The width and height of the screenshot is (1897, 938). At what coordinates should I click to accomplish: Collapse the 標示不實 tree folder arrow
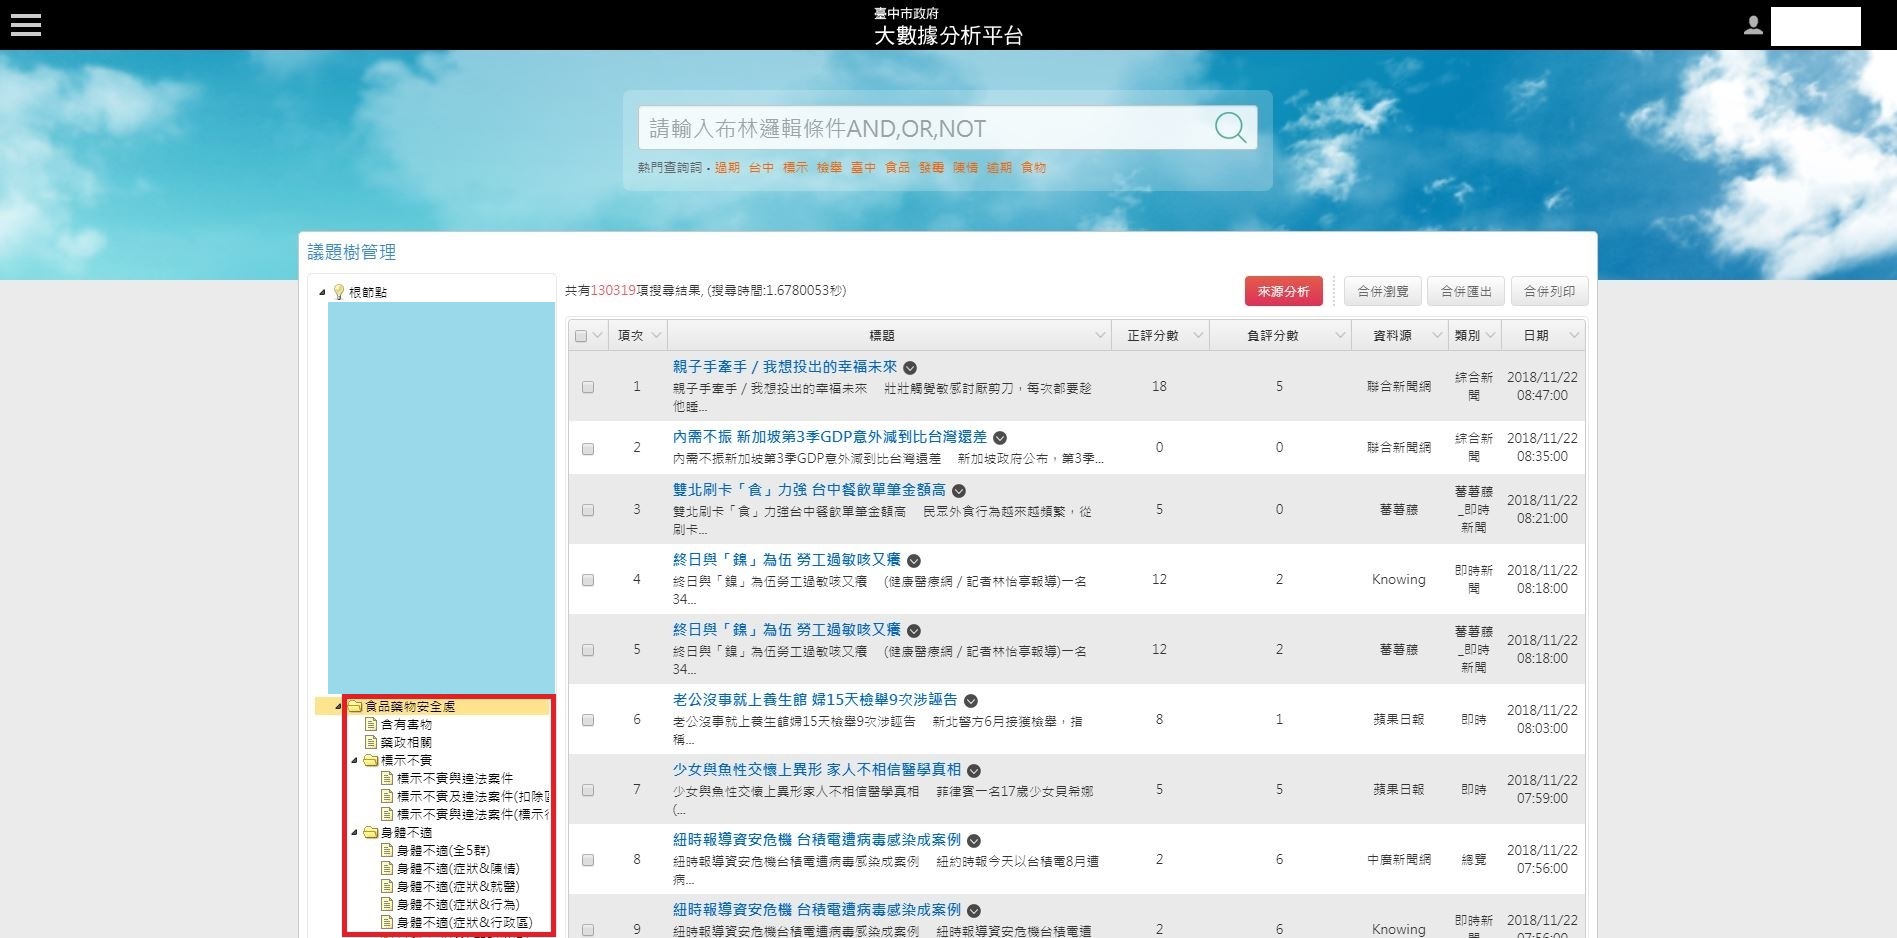(x=354, y=761)
